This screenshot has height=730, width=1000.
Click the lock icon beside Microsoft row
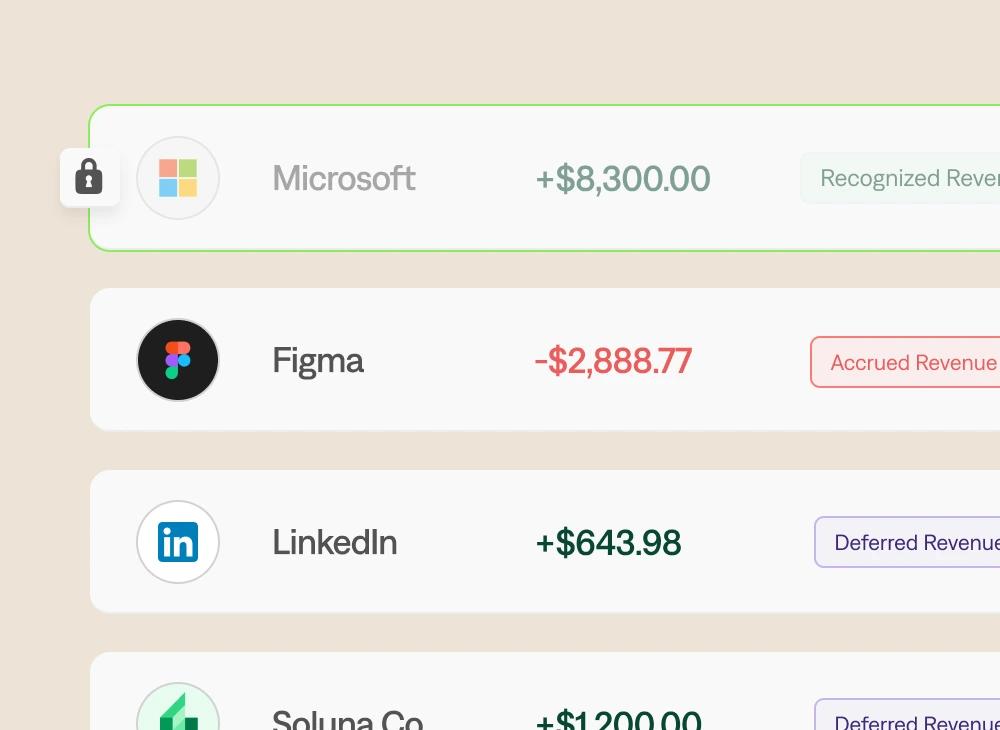point(89,178)
